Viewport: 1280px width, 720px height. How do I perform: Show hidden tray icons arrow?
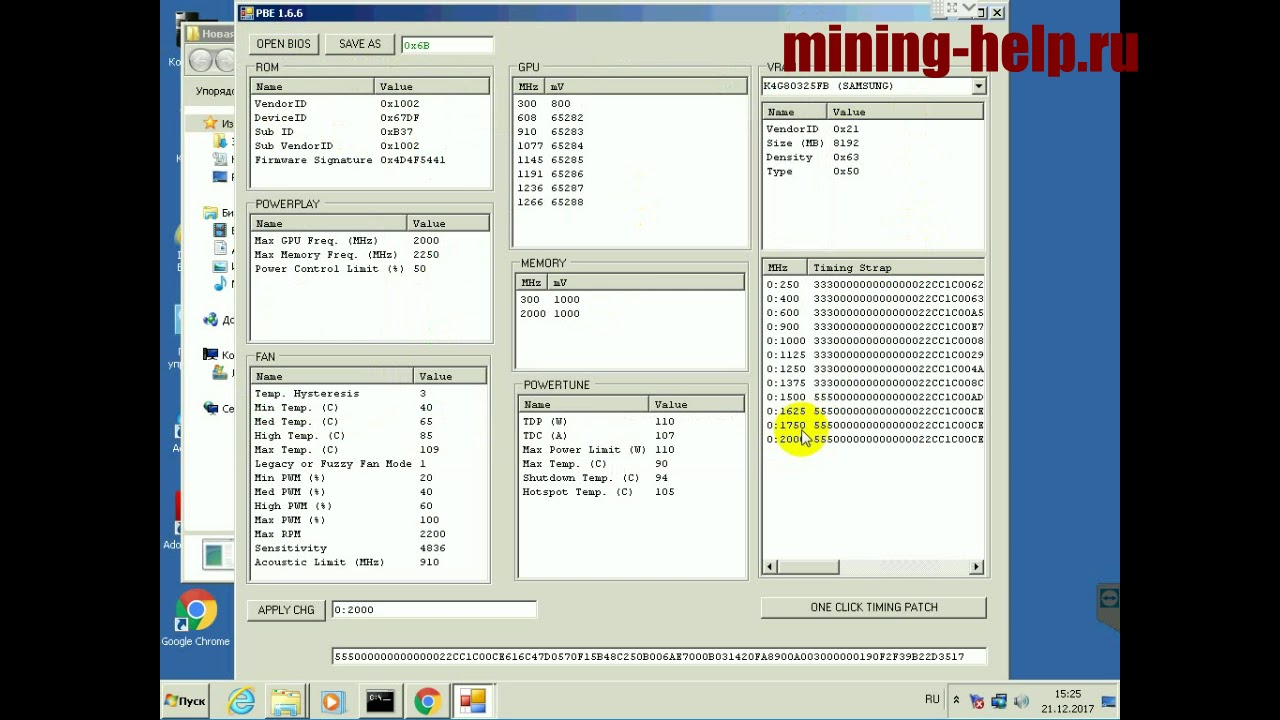[x=956, y=700]
